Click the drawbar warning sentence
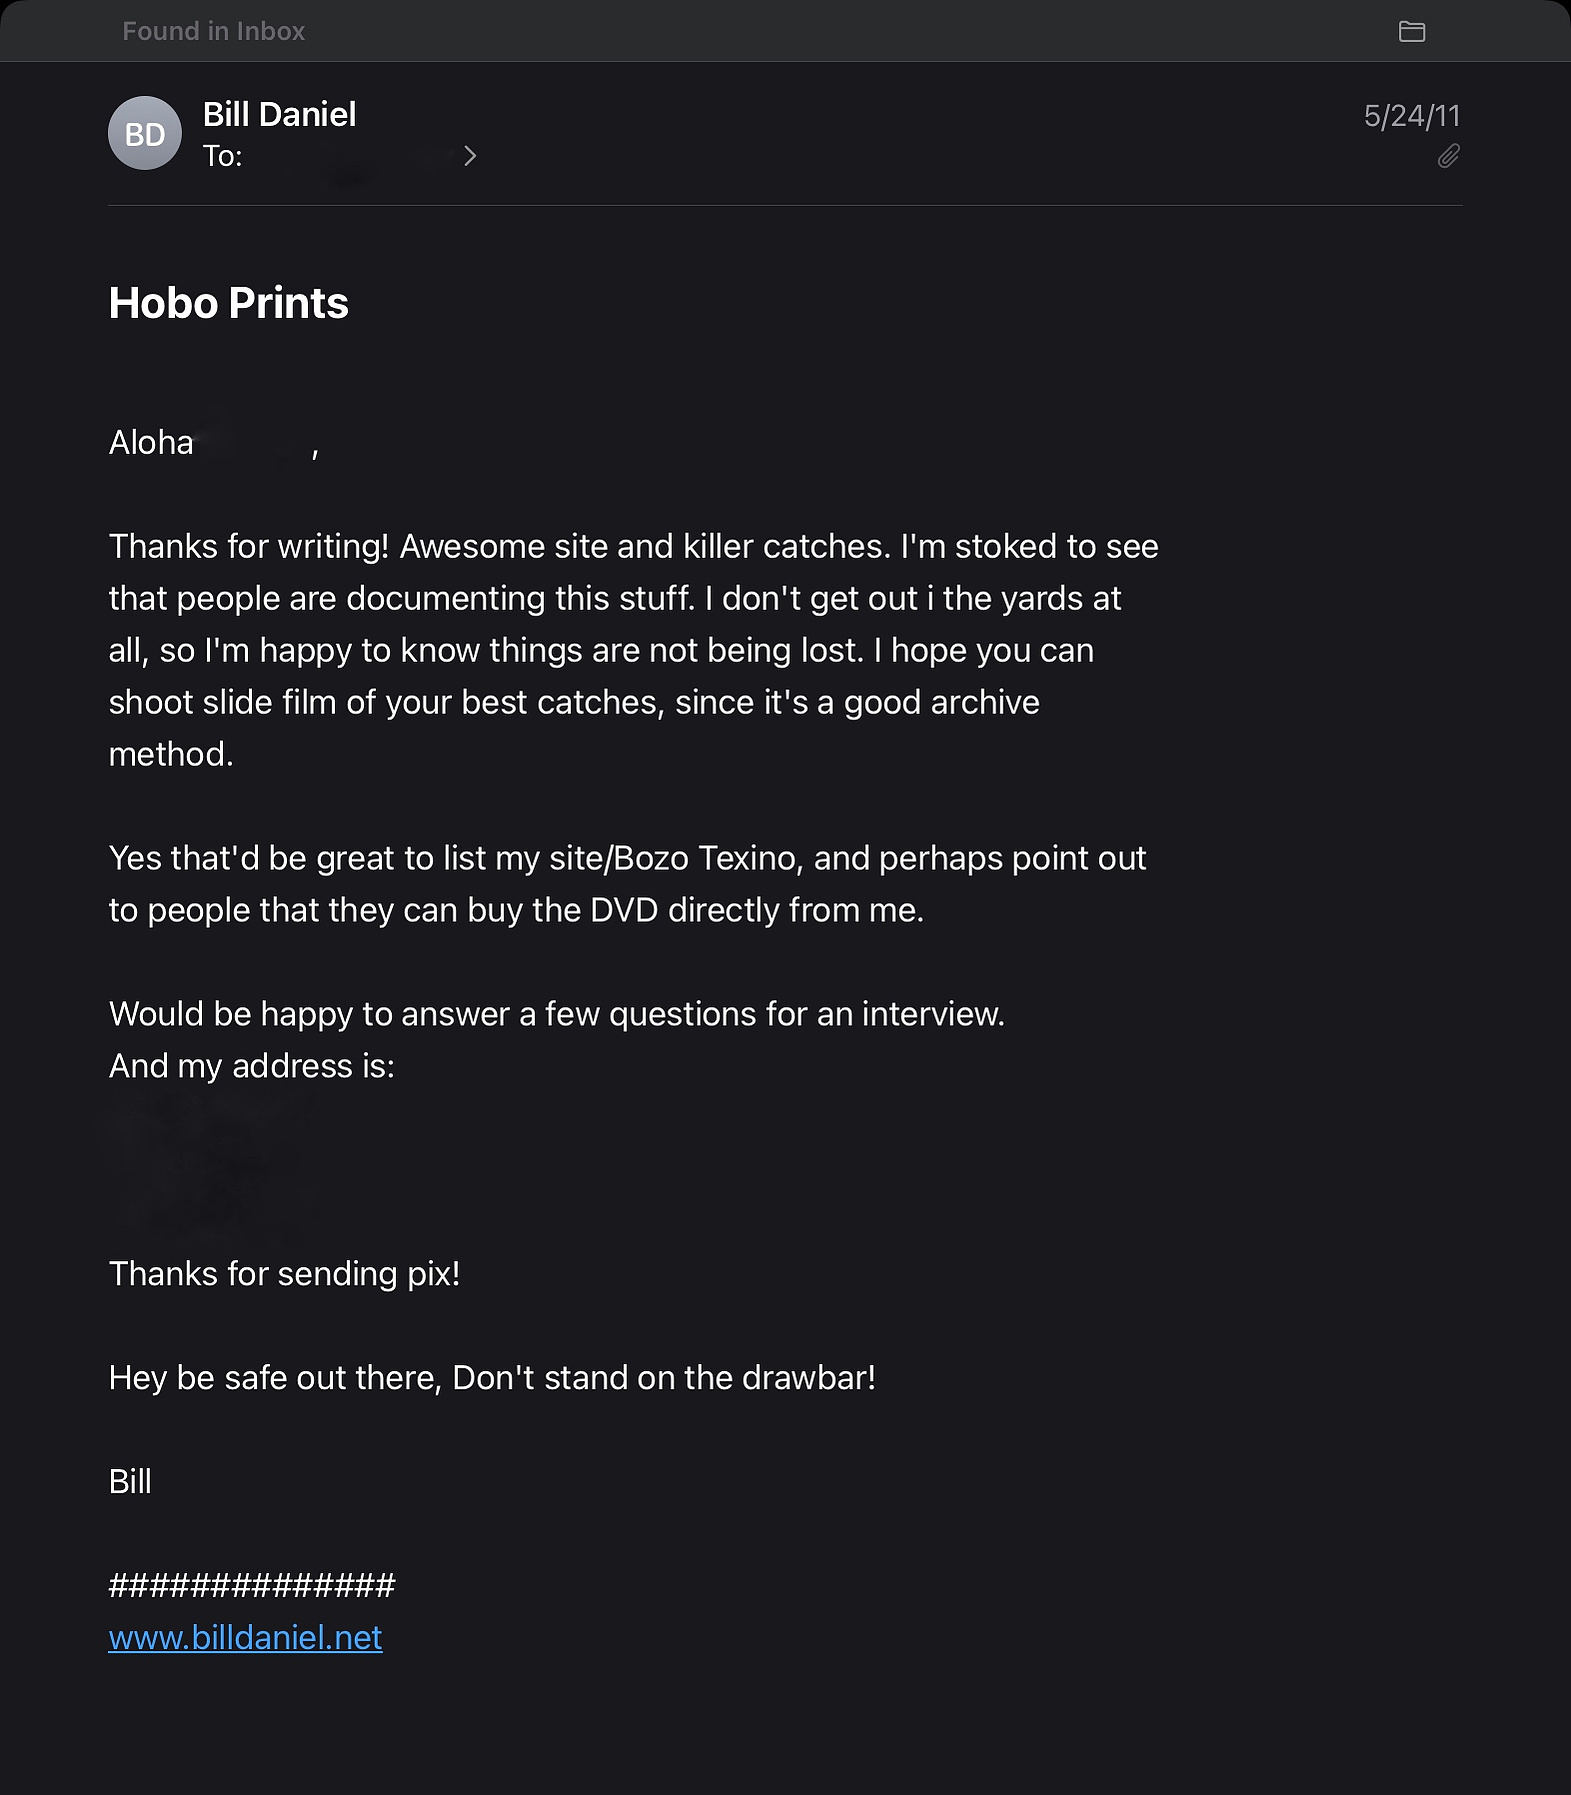The width and height of the screenshot is (1571, 1795). click(492, 1378)
